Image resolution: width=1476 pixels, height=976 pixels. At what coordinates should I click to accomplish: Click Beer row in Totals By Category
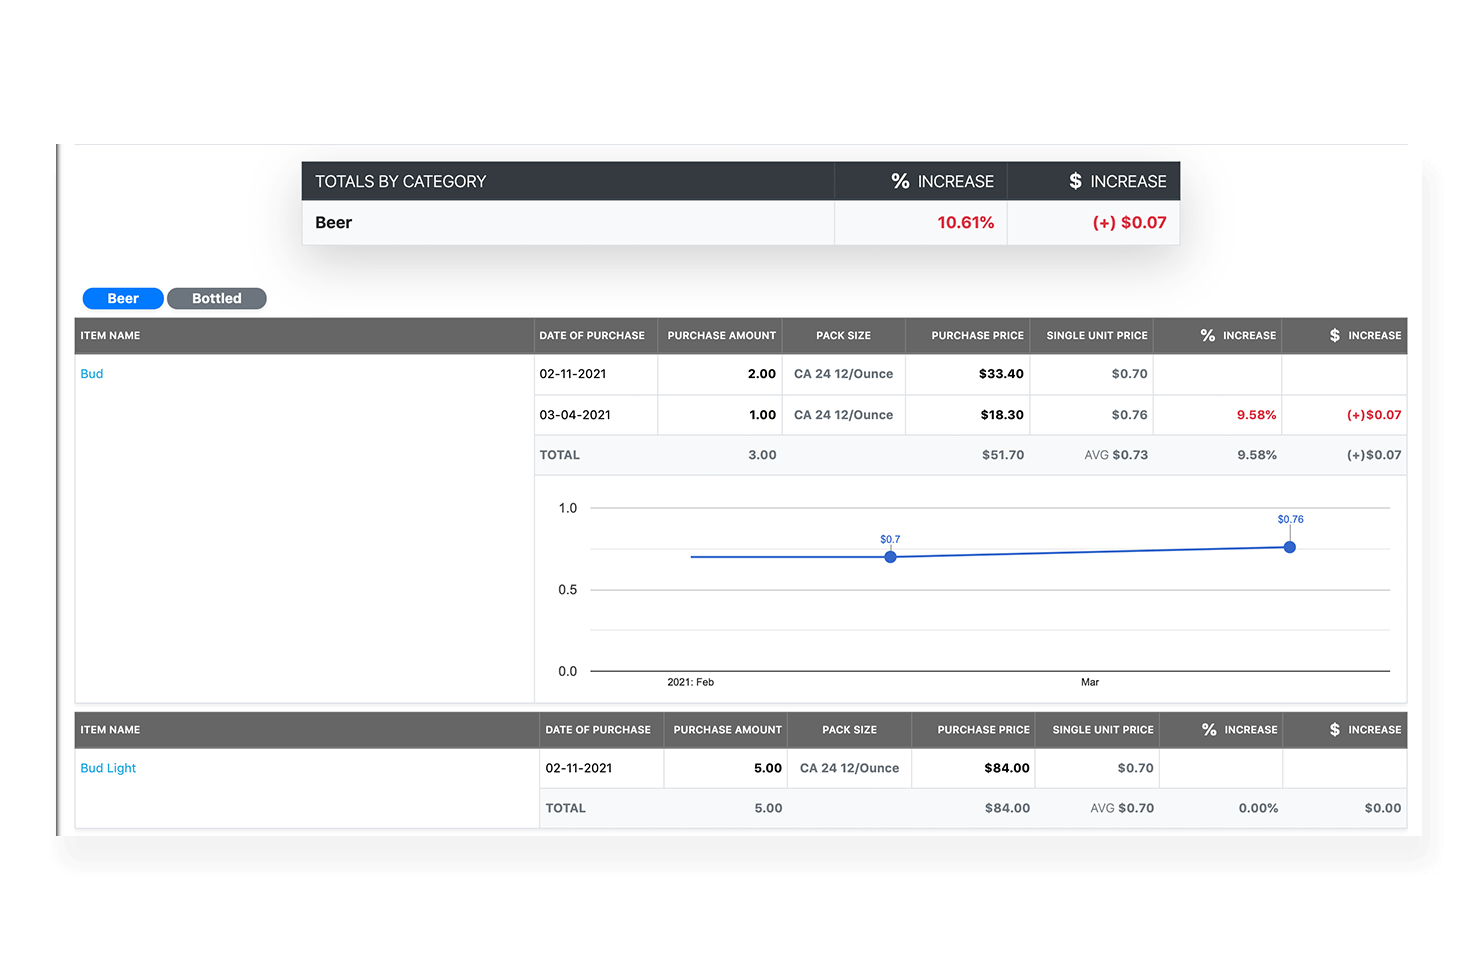coord(741,223)
